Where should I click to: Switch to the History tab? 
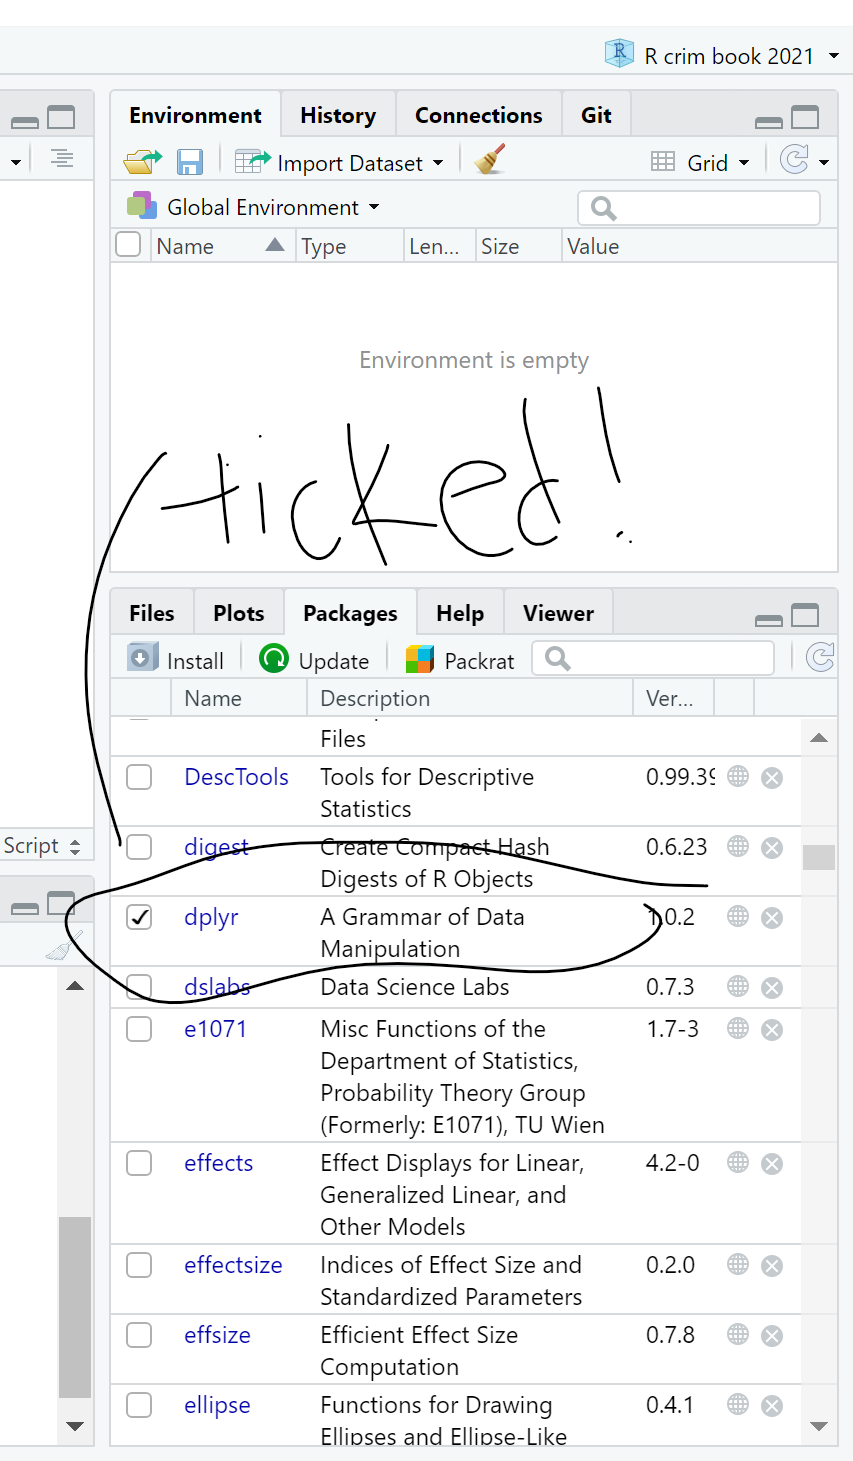(x=338, y=114)
